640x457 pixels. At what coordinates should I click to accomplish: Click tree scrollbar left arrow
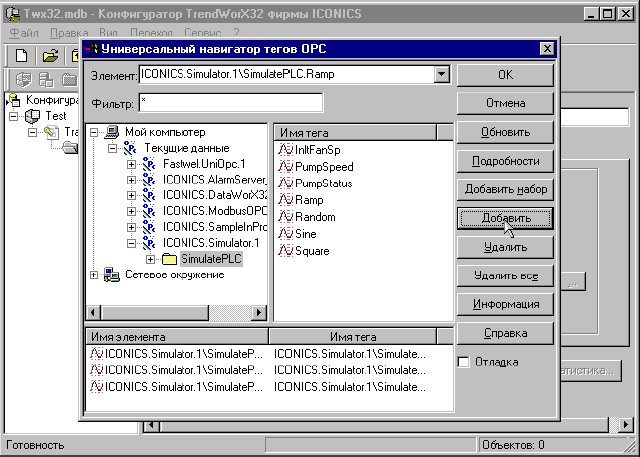(x=93, y=313)
